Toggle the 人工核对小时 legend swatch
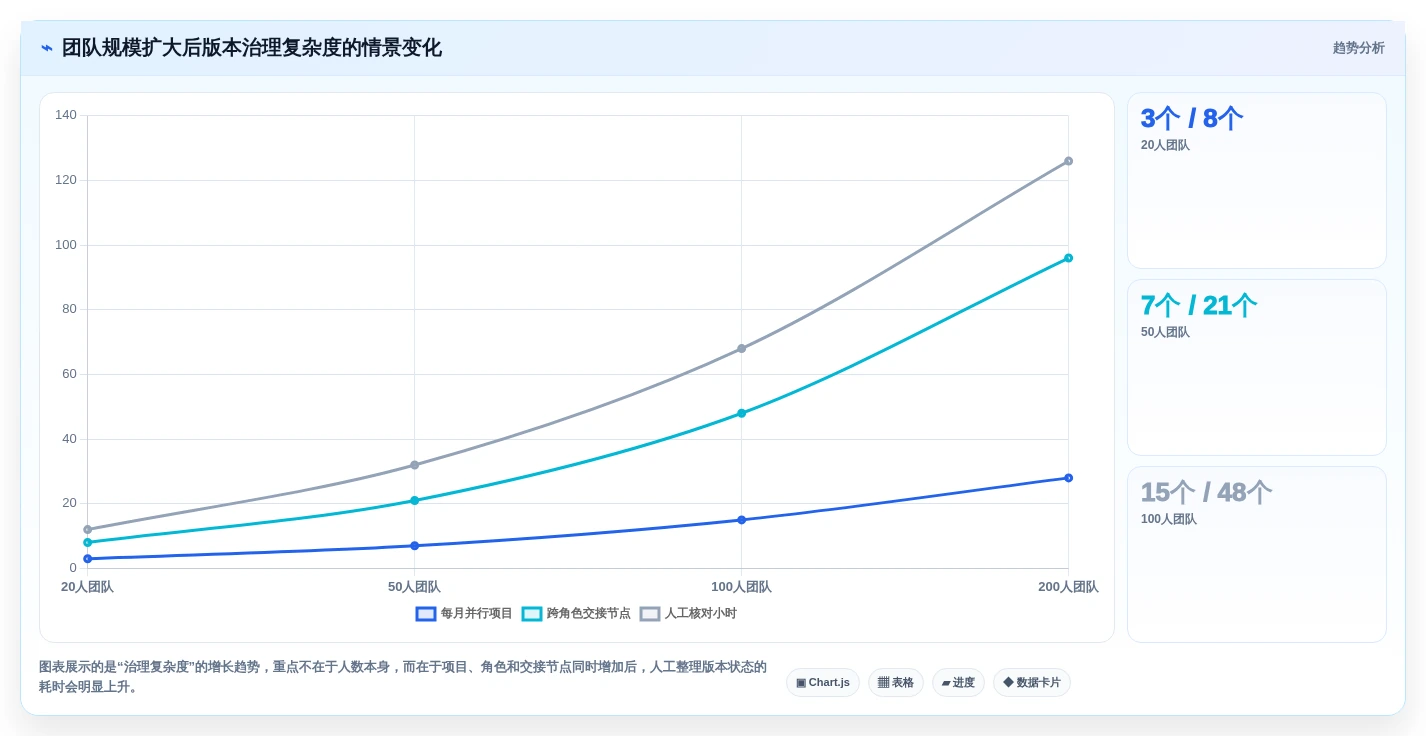The width and height of the screenshot is (1426, 736). [650, 614]
